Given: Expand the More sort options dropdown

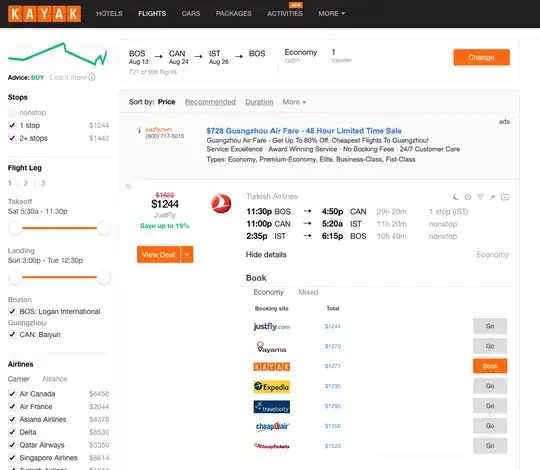Looking at the screenshot, I should pyautogui.click(x=294, y=102).
